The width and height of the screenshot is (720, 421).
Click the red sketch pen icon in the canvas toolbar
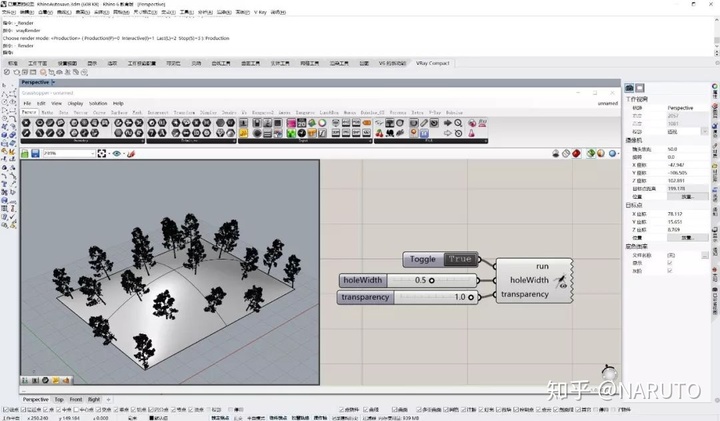click(x=131, y=153)
